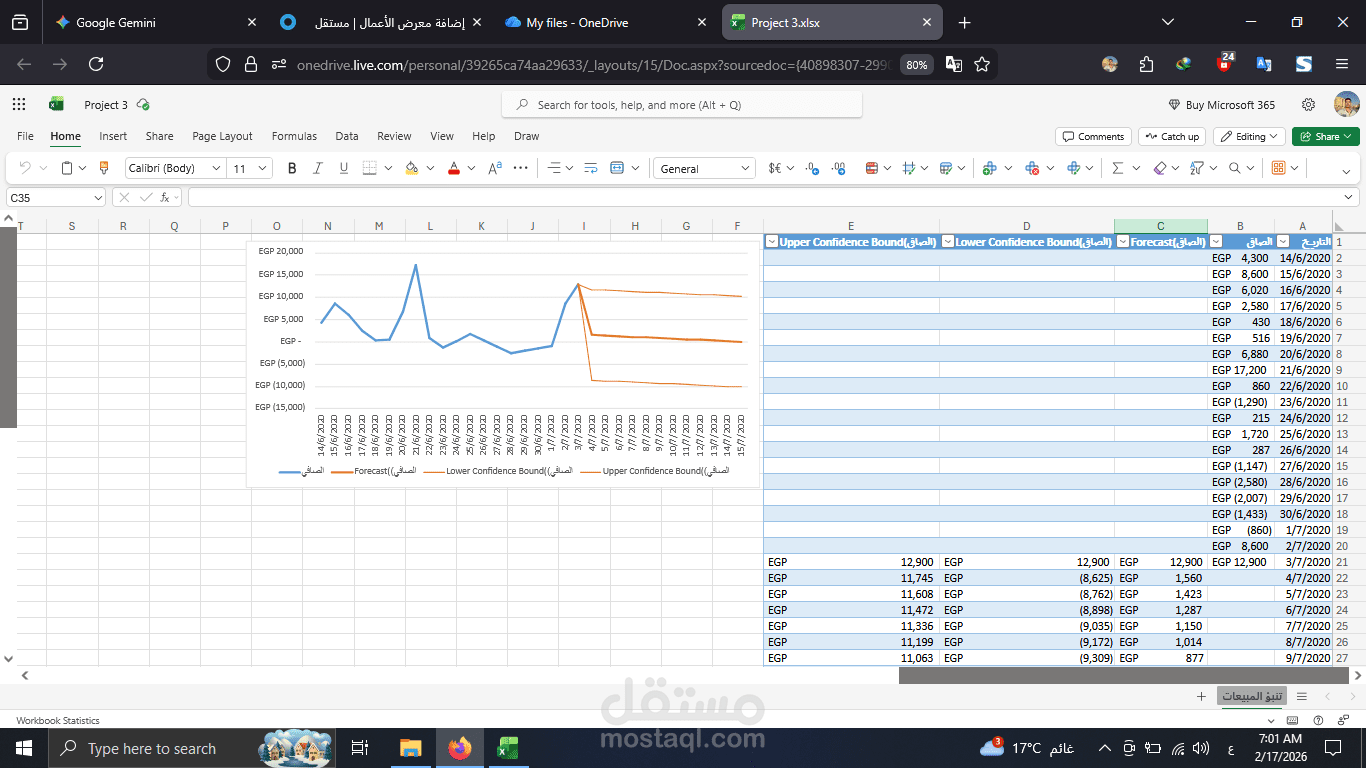
Task: Open the Microsoft 365 app launcher grid
Action: pyautogui.click(x=19, y=104)
